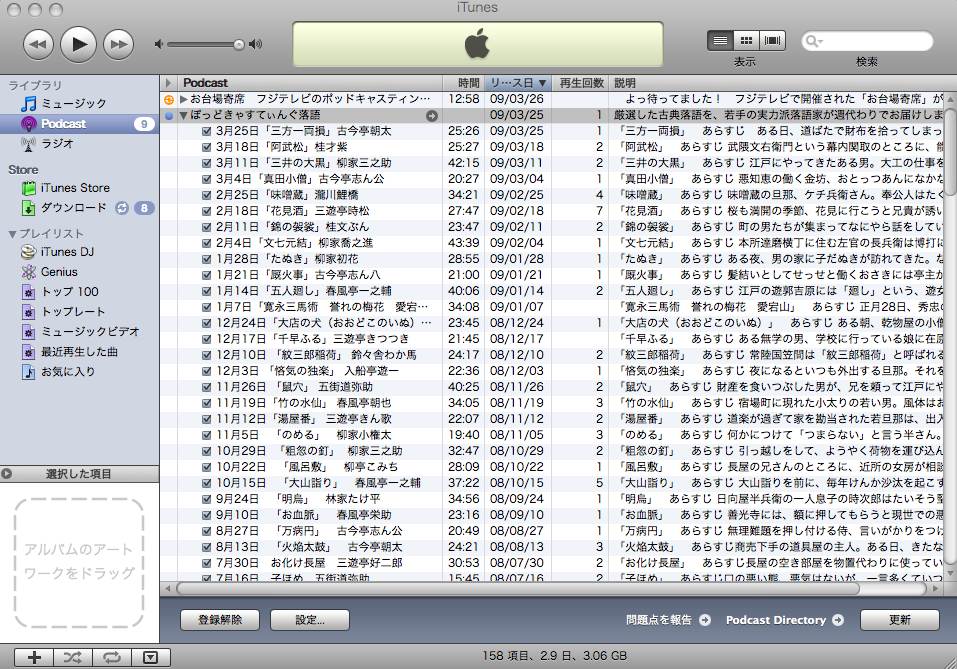Uncheck 10月29日「粗忽の釘」 episode
Image resolution: width=957 pixels, height=669 pixels.
click(206, 451)
